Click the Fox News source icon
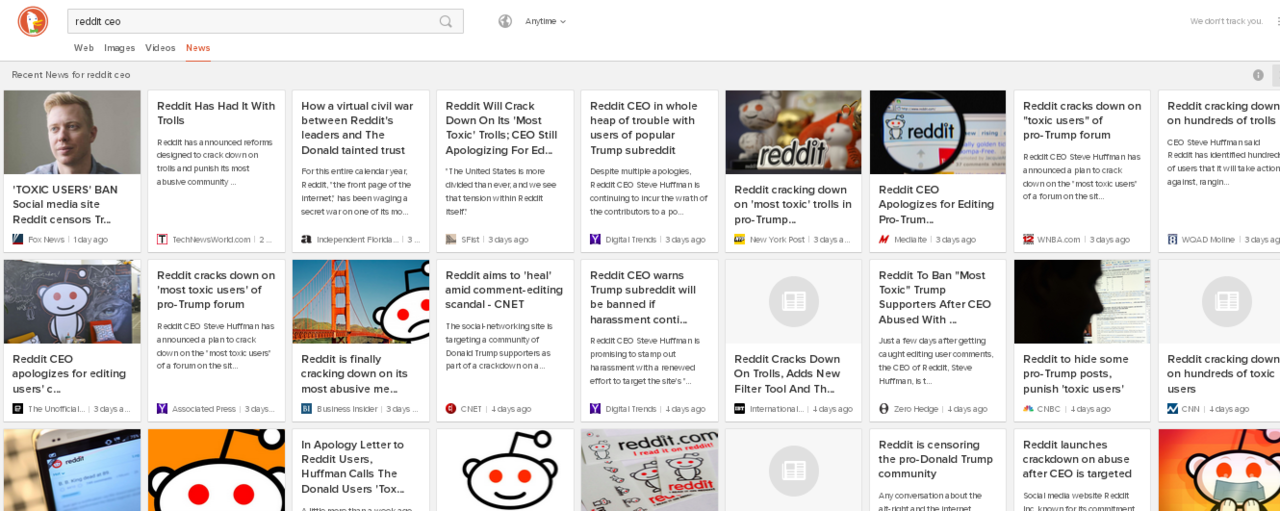 [18, 239]
